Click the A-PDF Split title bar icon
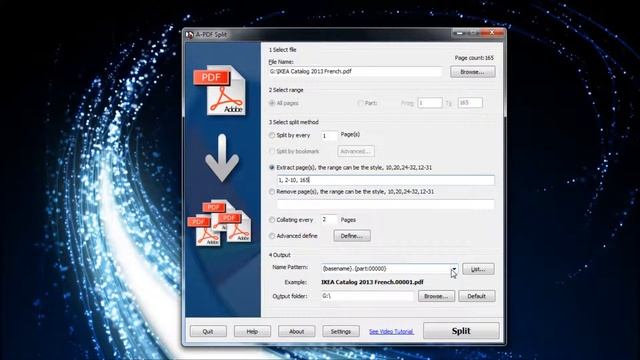 pyautogui.click(x=189, y=35)
